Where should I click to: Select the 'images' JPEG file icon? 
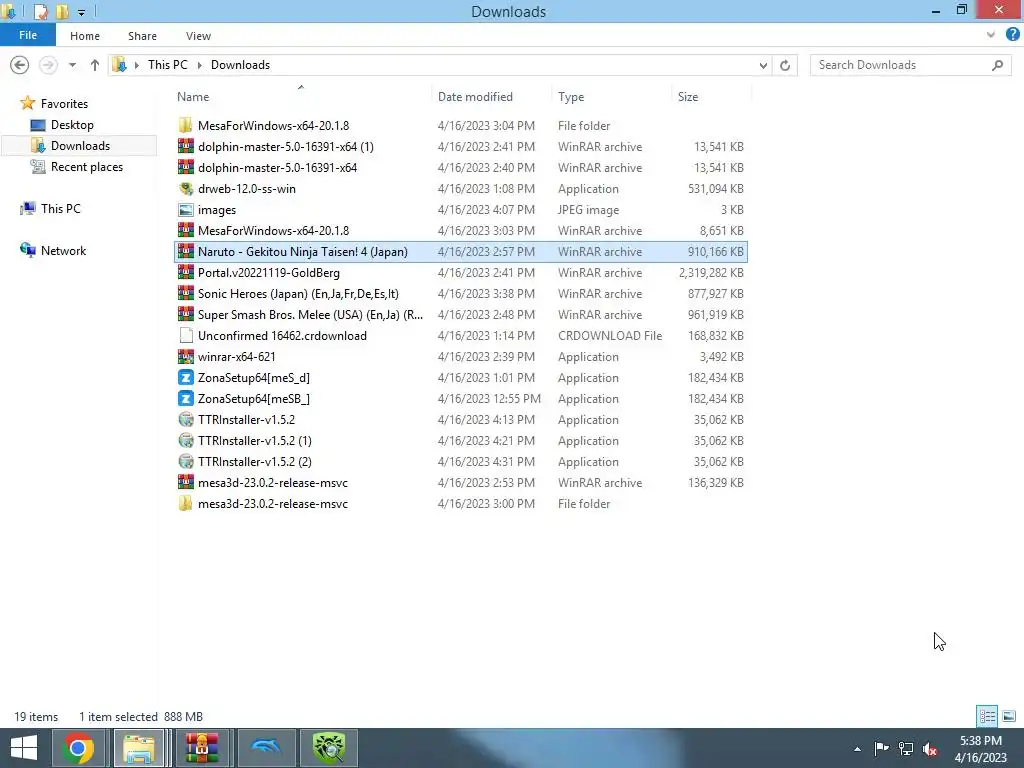tap(185, 210)
